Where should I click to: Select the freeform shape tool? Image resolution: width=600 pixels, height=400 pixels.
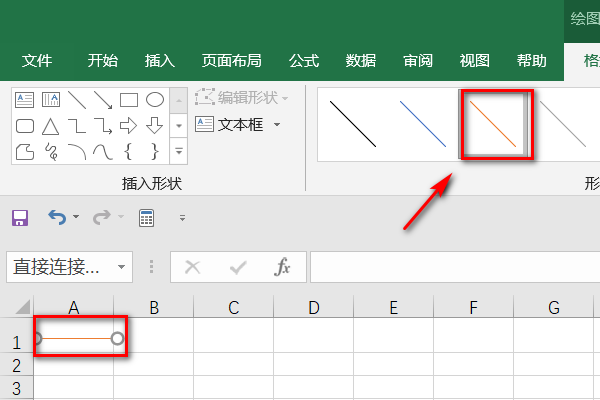(24, 152)
